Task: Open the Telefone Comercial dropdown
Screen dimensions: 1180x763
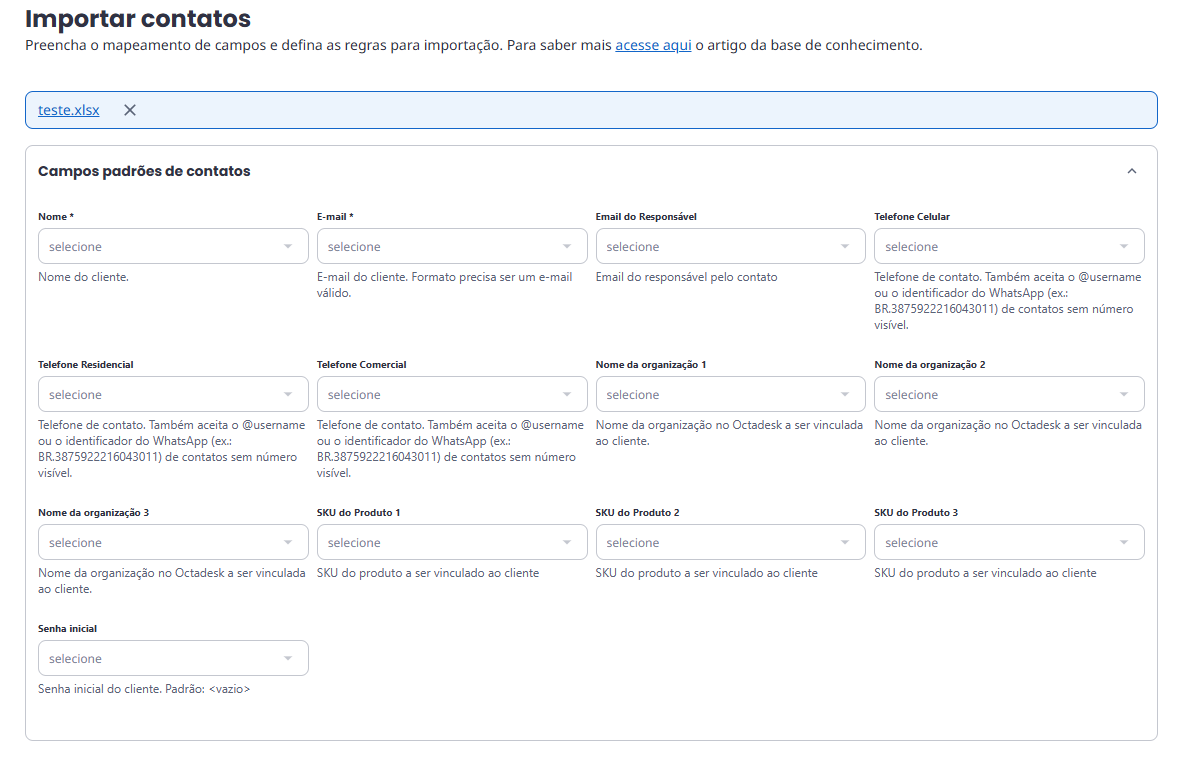Action: click(x=452, y=394)
